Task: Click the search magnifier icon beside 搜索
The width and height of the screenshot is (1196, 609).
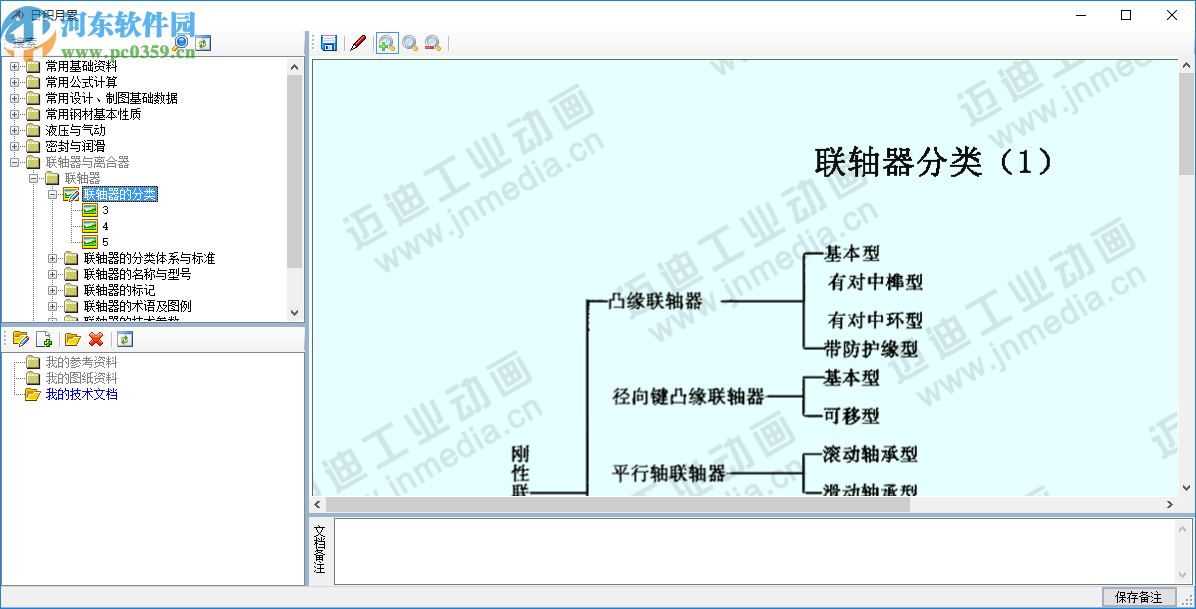Action: click(x=182, y=41)
